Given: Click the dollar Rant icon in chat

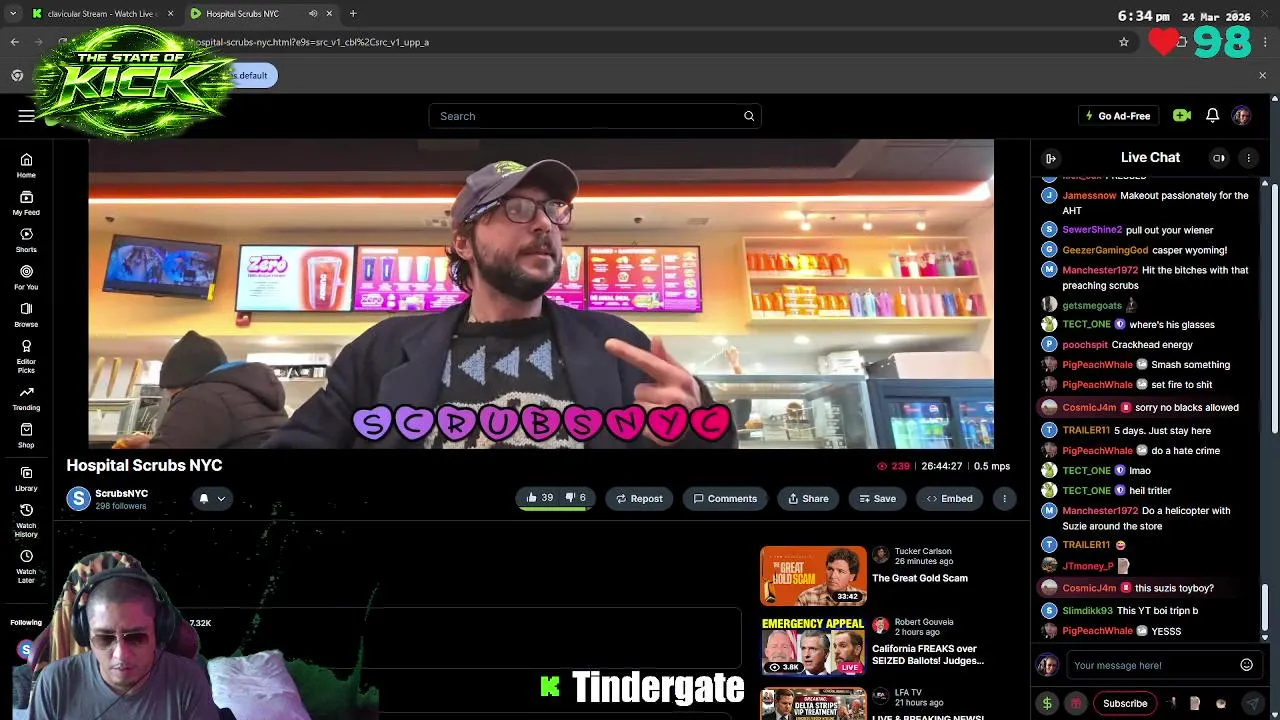Looking at the screenshot, I should click(x=1047, y=703).
